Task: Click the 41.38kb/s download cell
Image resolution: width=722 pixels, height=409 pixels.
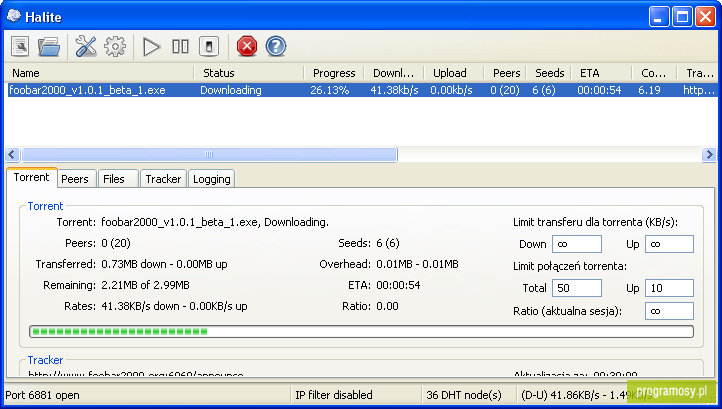Action: pos(394,90)
